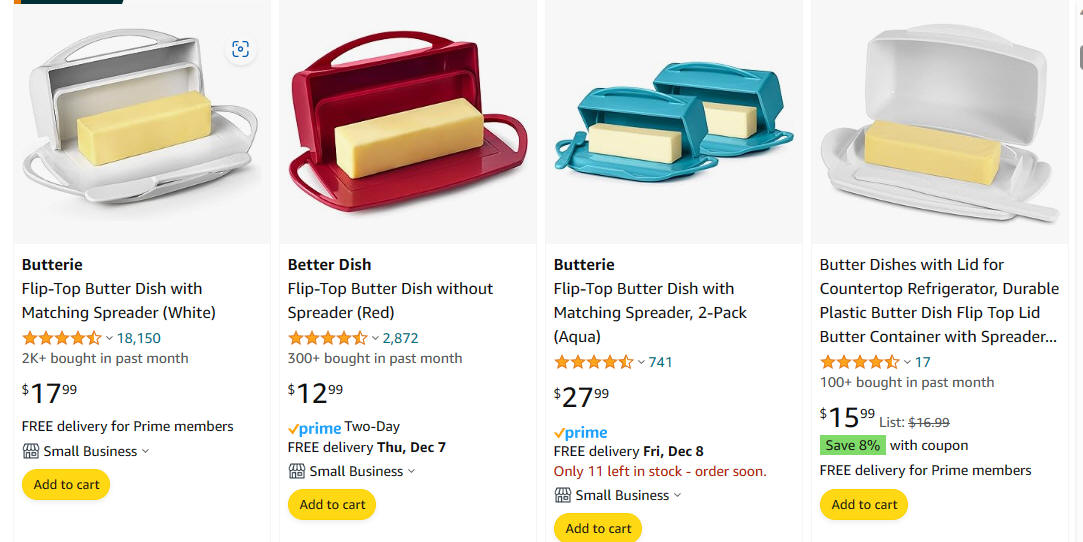The width and height of the screenshot is (1083, 542).
Task: Expand rating breakdown arrow beside 2,872
Action: [x=375, y=338]
